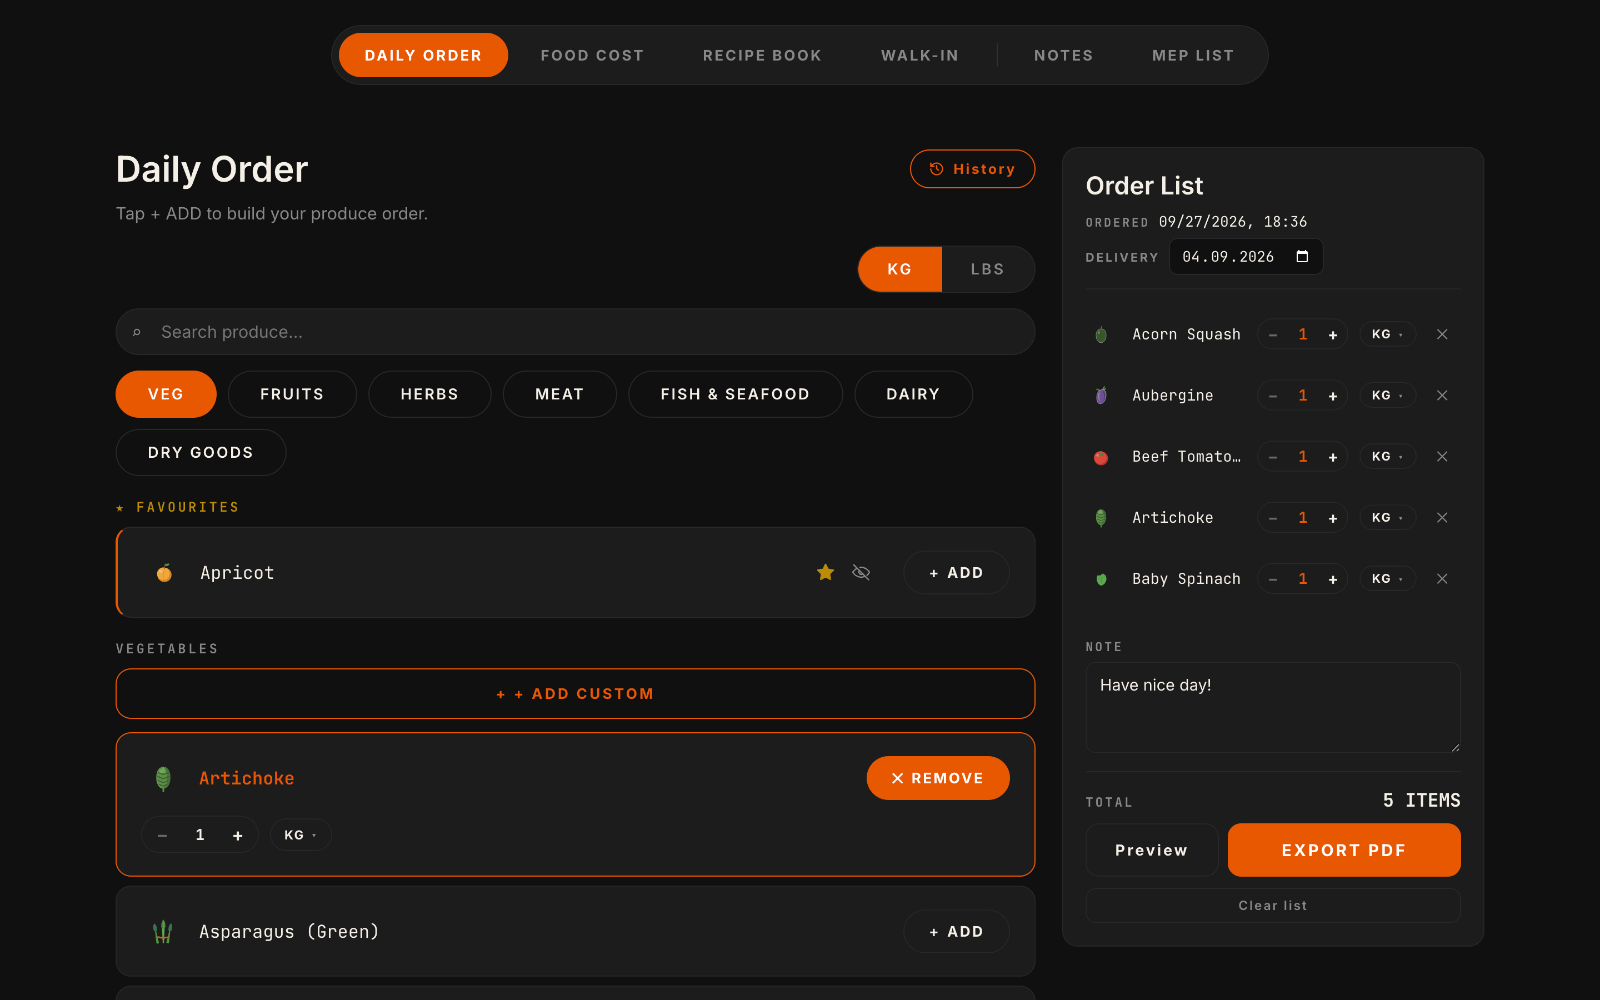Focus the Search produce field
The height and width of the screenshot is (1000, 1600).
[575, 332]
